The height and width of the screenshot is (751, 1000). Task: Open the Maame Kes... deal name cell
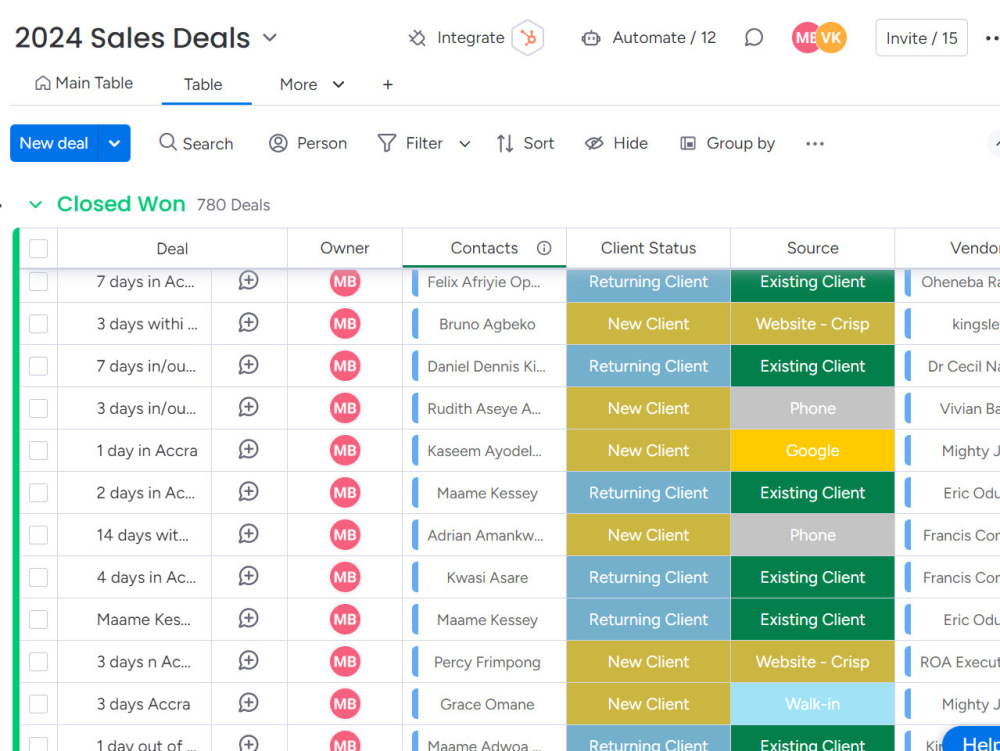coord(143,620)
